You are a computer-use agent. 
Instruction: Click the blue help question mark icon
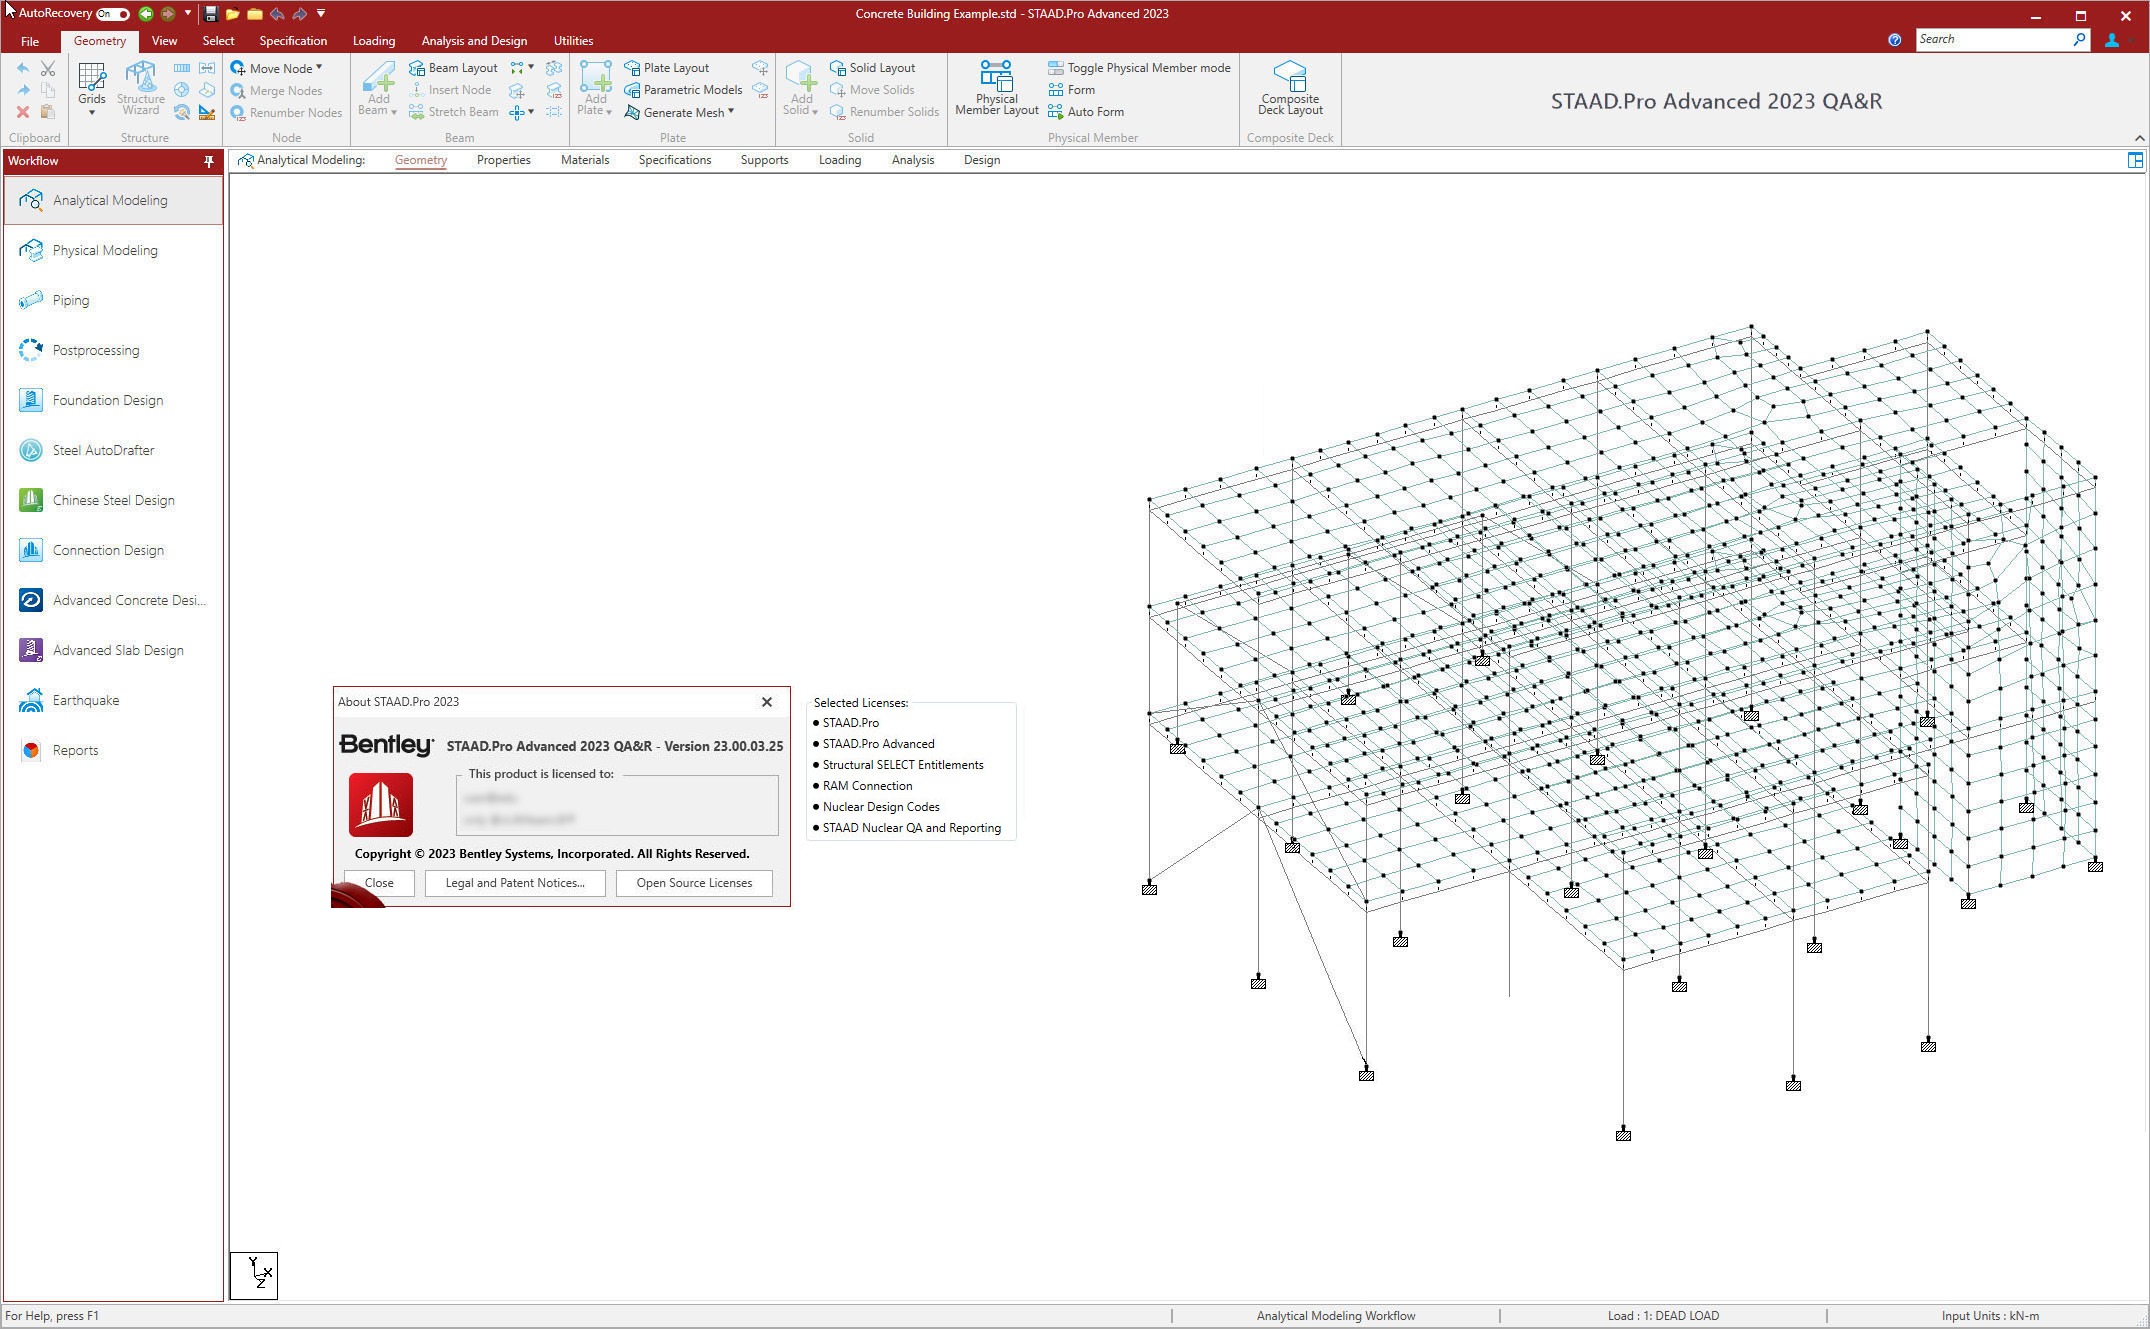click(x=1894, y=40)
